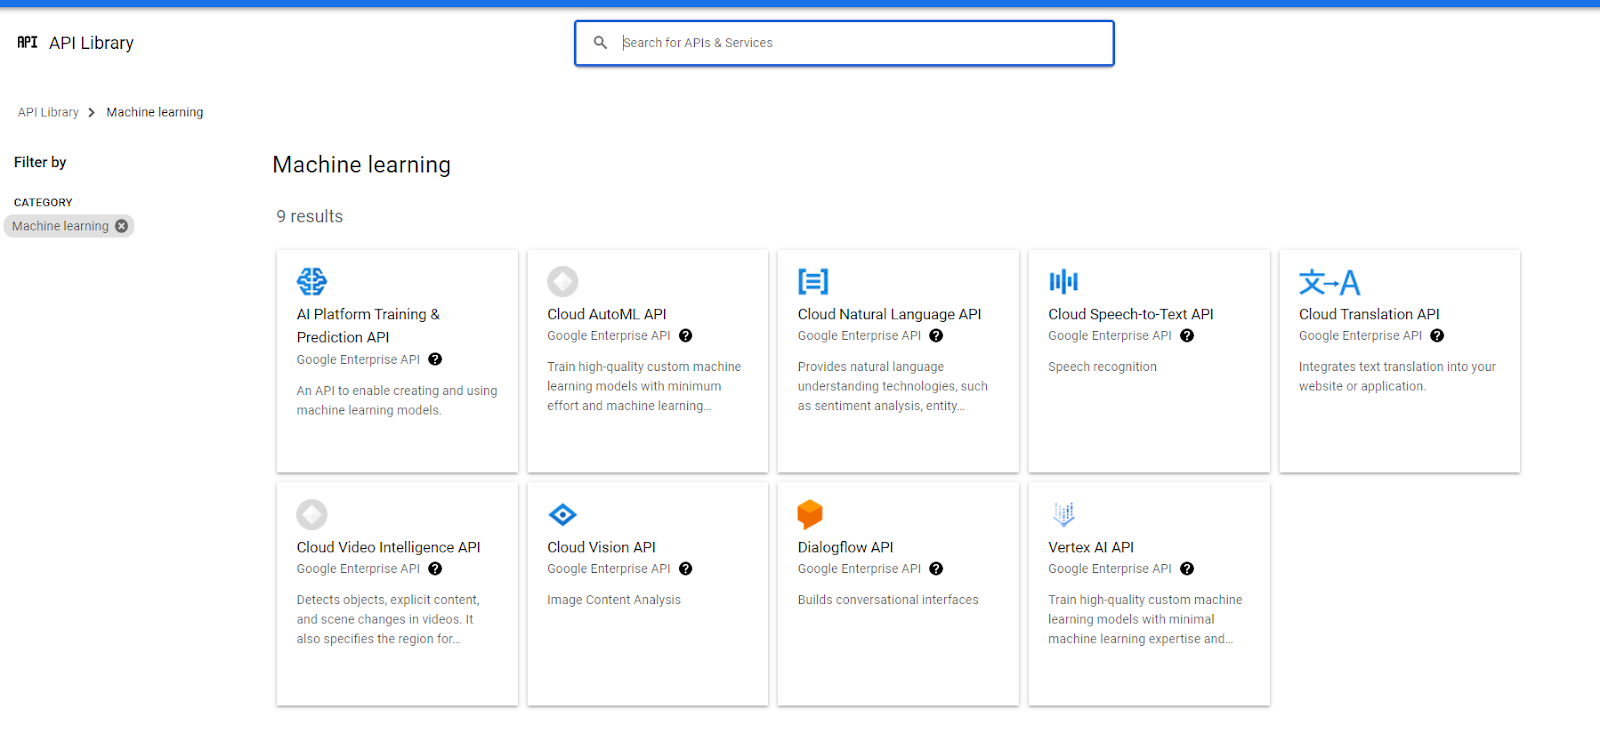The width and height of the screenshot is (1600, 742).
Task: Click the Cloud Vision API eye icon
Action: 562,514
